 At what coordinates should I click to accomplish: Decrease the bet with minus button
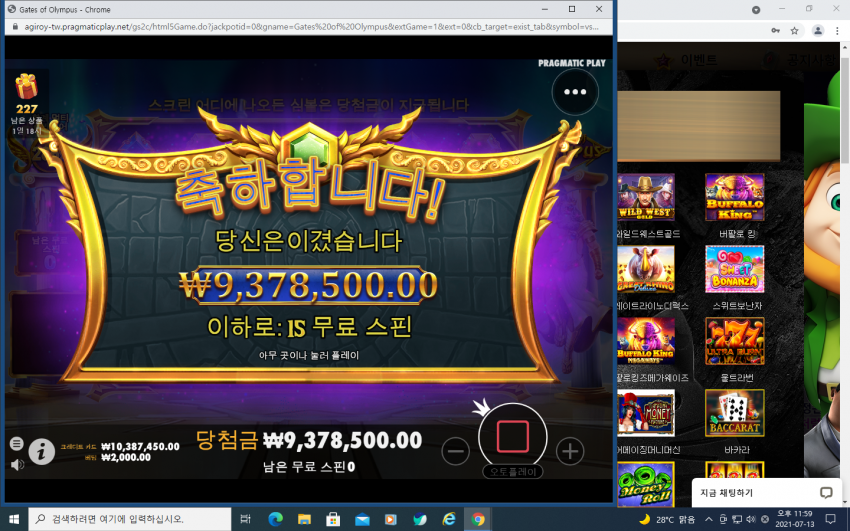[455, 451]
